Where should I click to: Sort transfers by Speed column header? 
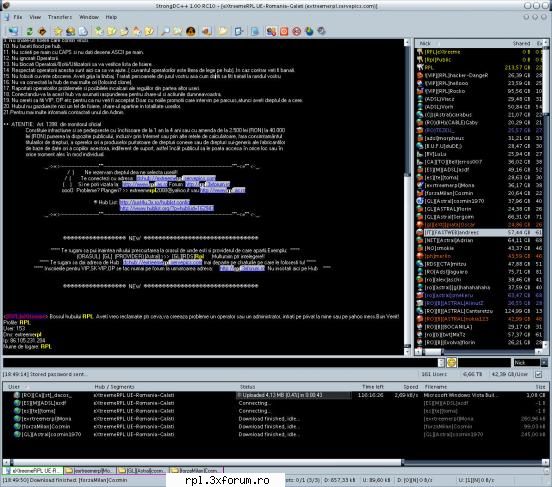point(410,387)
